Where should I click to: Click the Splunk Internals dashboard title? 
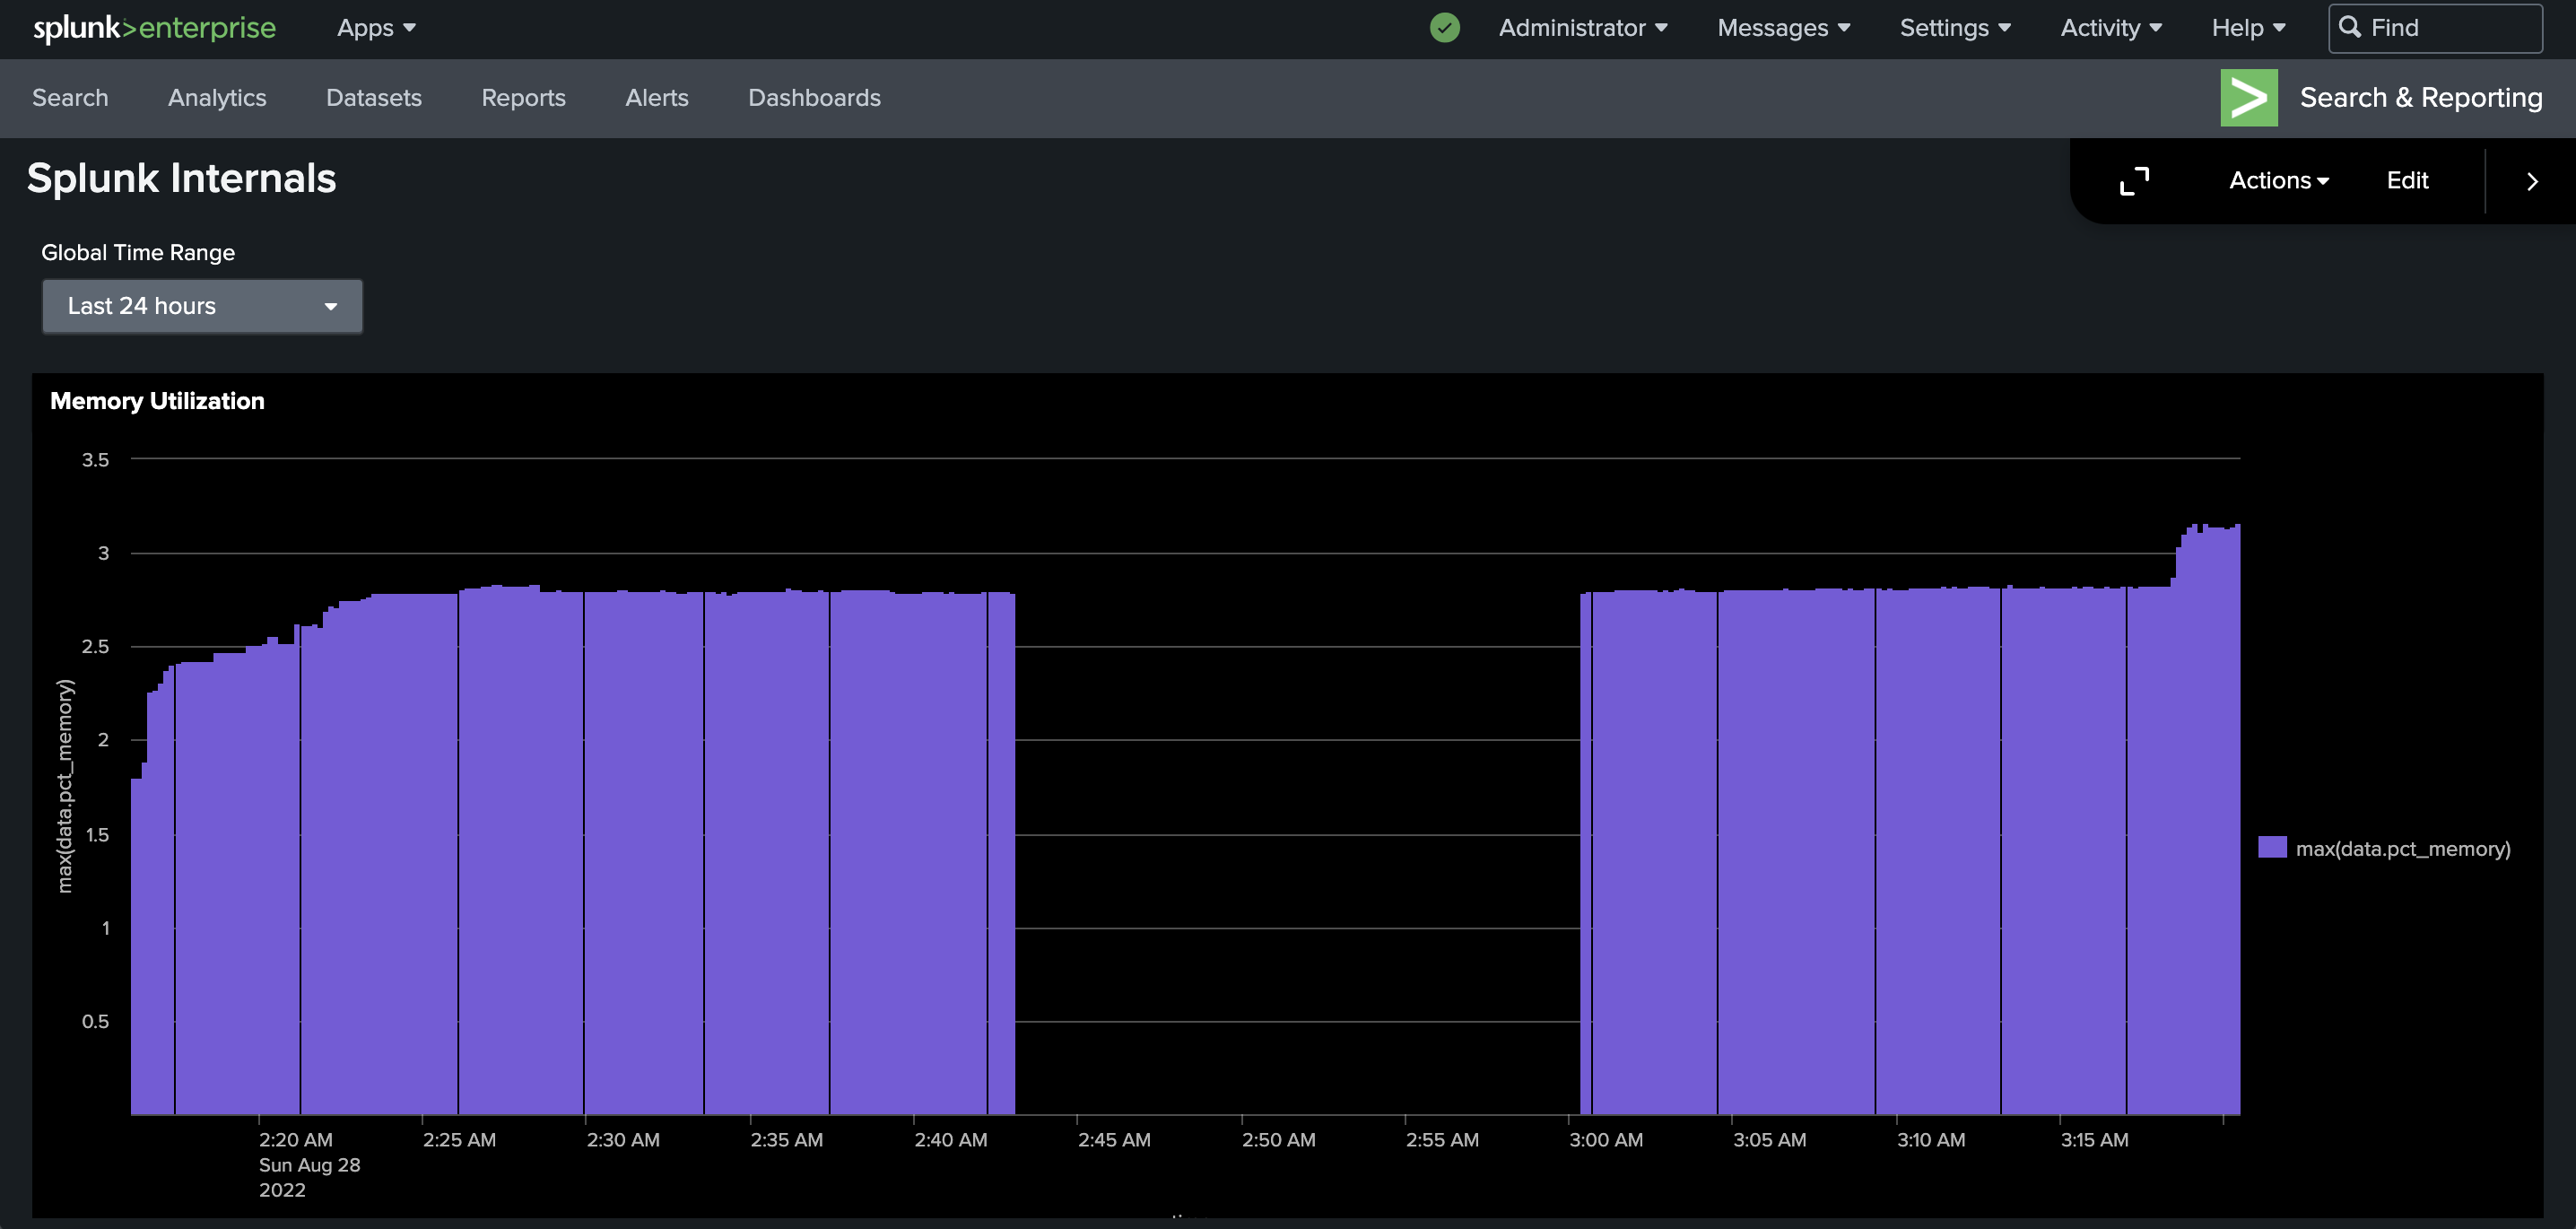coord(181,179)
